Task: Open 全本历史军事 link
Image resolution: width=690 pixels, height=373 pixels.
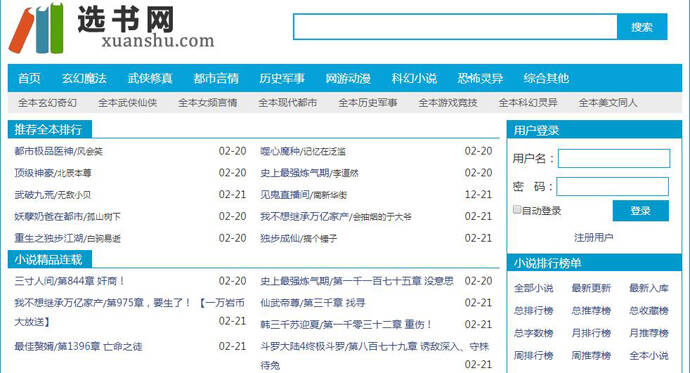Action: [367, 103]
